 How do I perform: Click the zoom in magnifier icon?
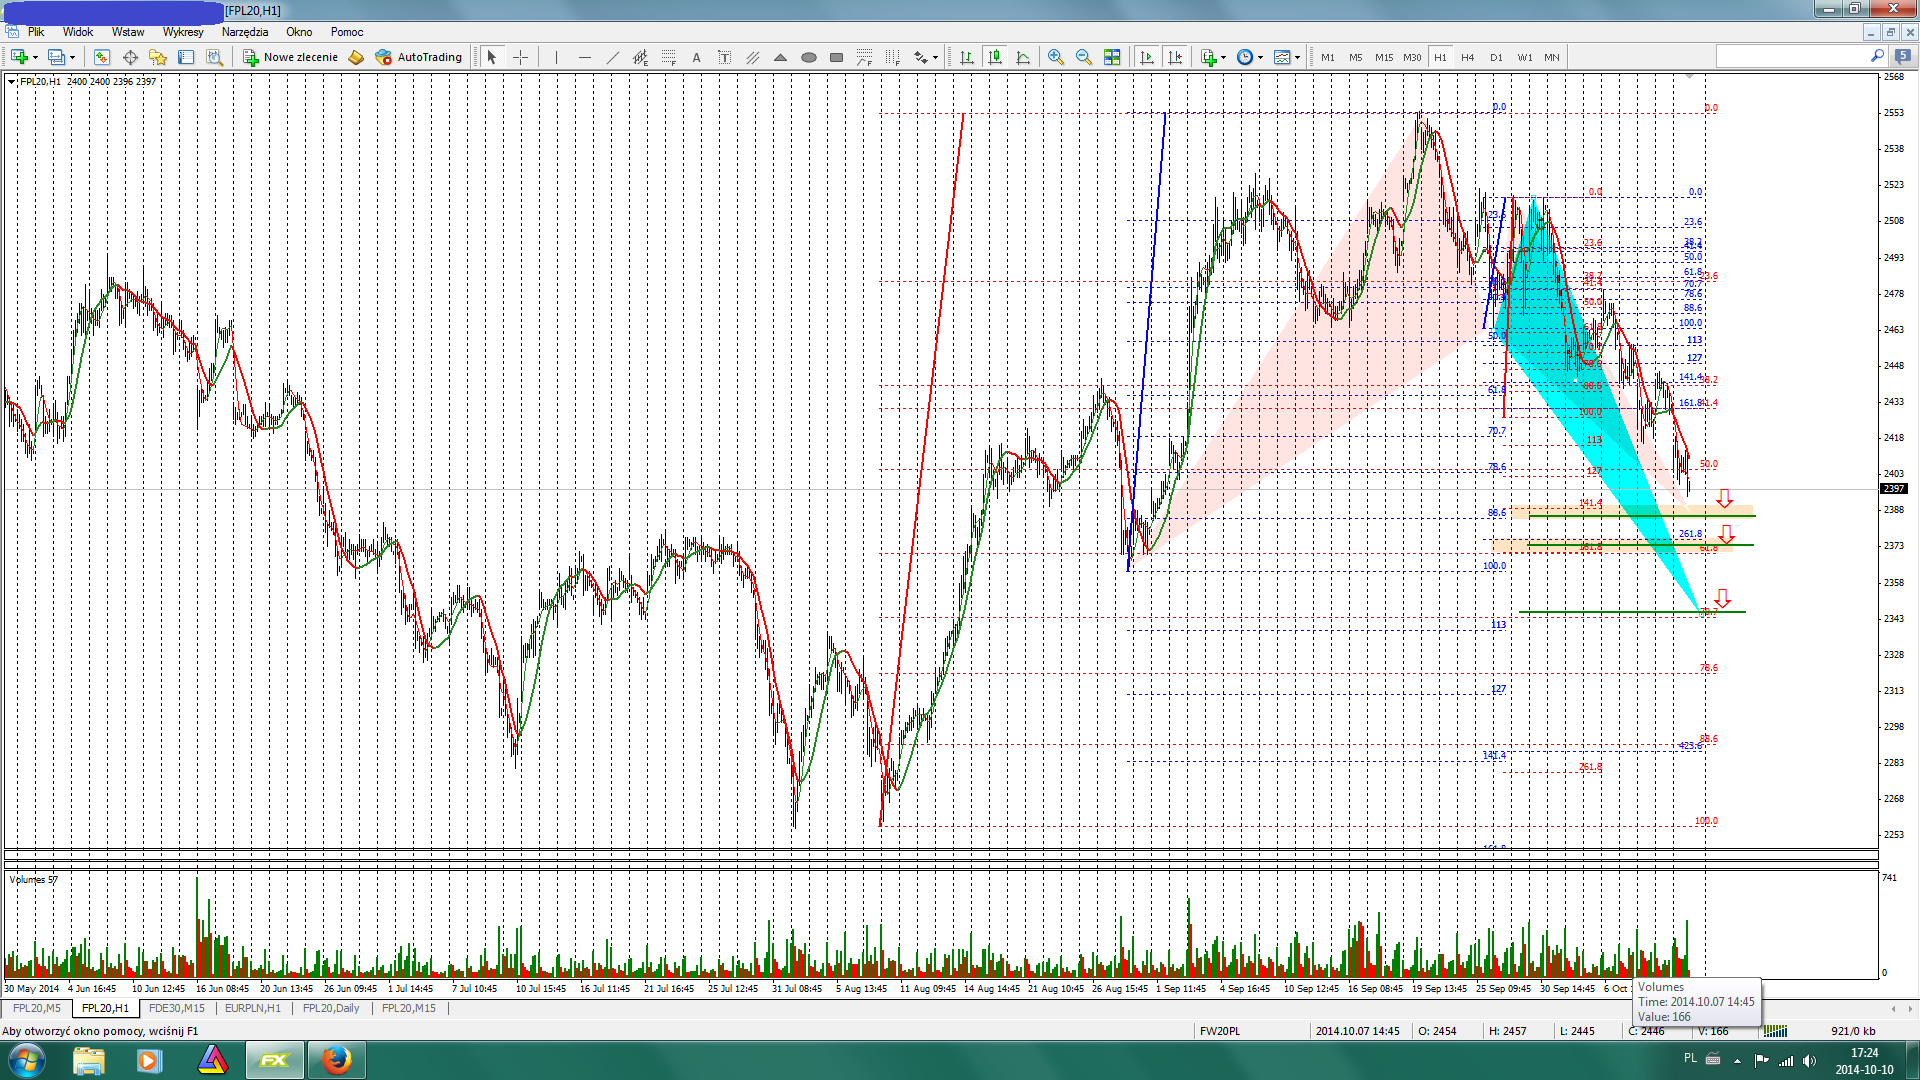tap(1055, 57)
